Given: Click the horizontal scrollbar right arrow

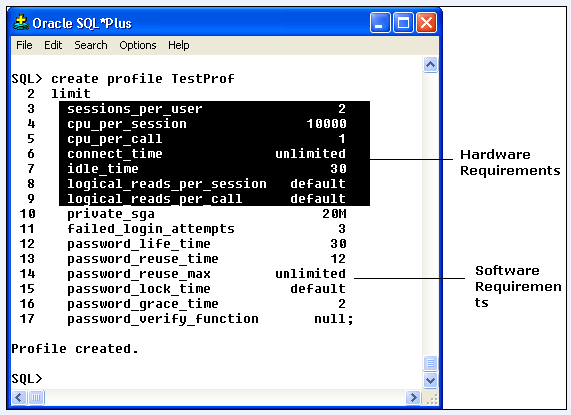Looking at the screenshot, I should tap(413, 397).
